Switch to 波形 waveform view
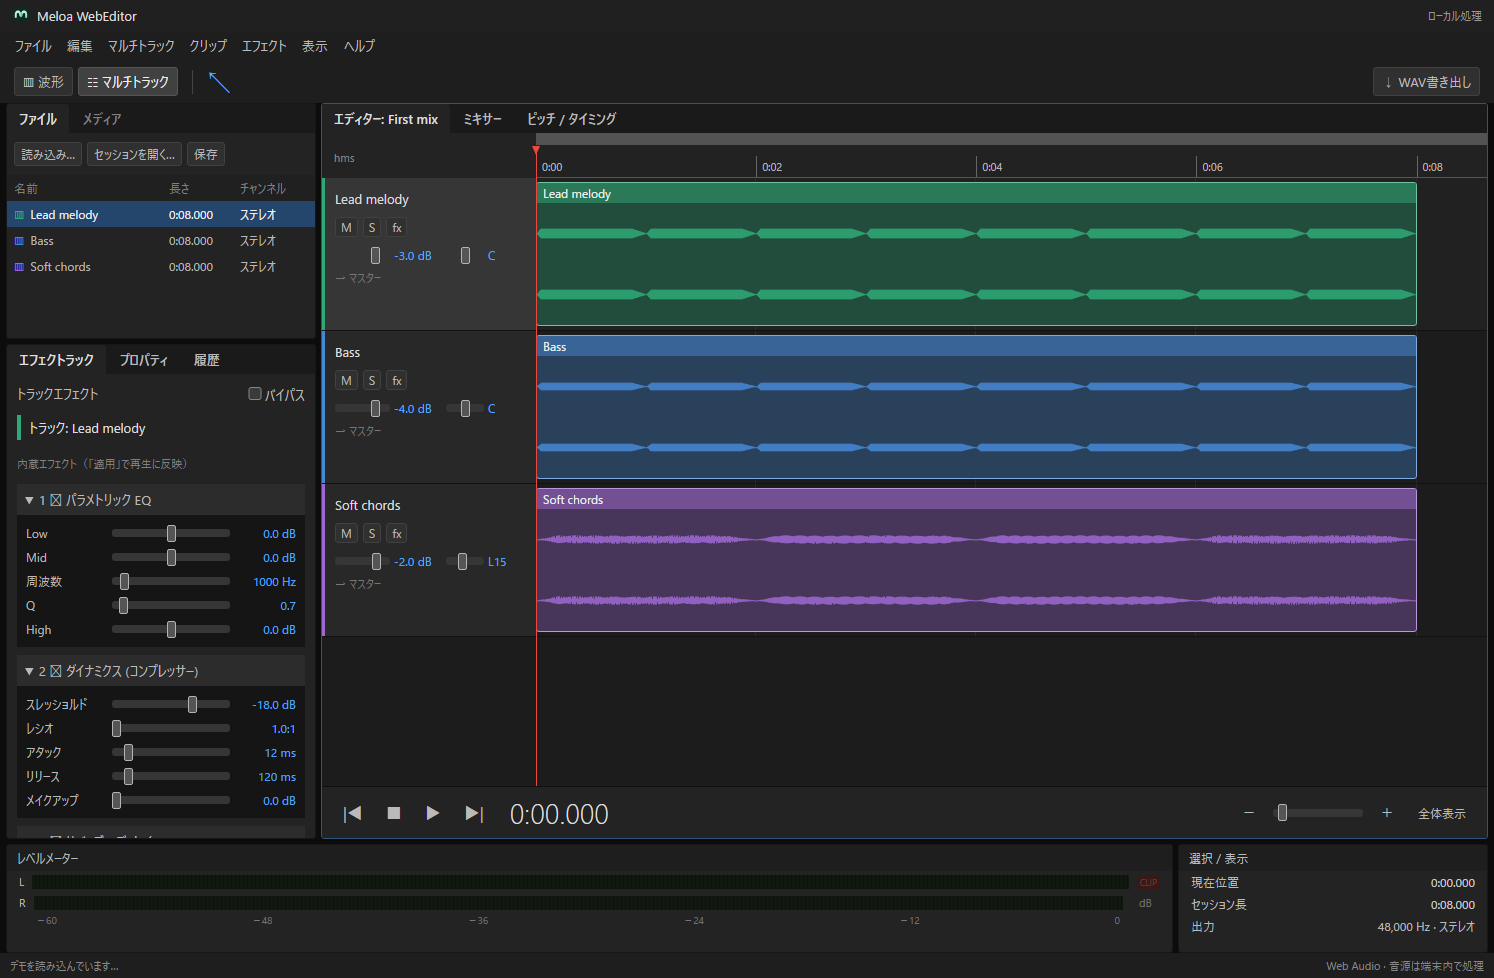Viewport: 1494px width, 978px height. pyautogui.click(x=43, y=82)
